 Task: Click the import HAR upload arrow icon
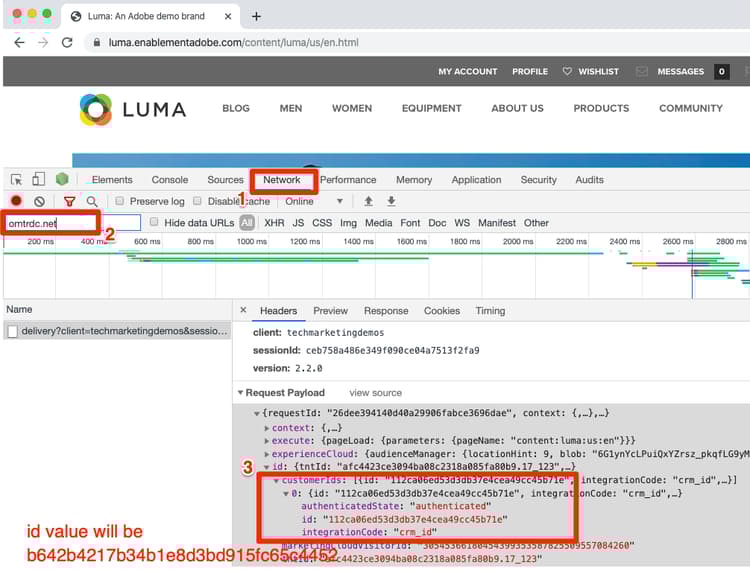pyautogui.click(x=368, y=201)
